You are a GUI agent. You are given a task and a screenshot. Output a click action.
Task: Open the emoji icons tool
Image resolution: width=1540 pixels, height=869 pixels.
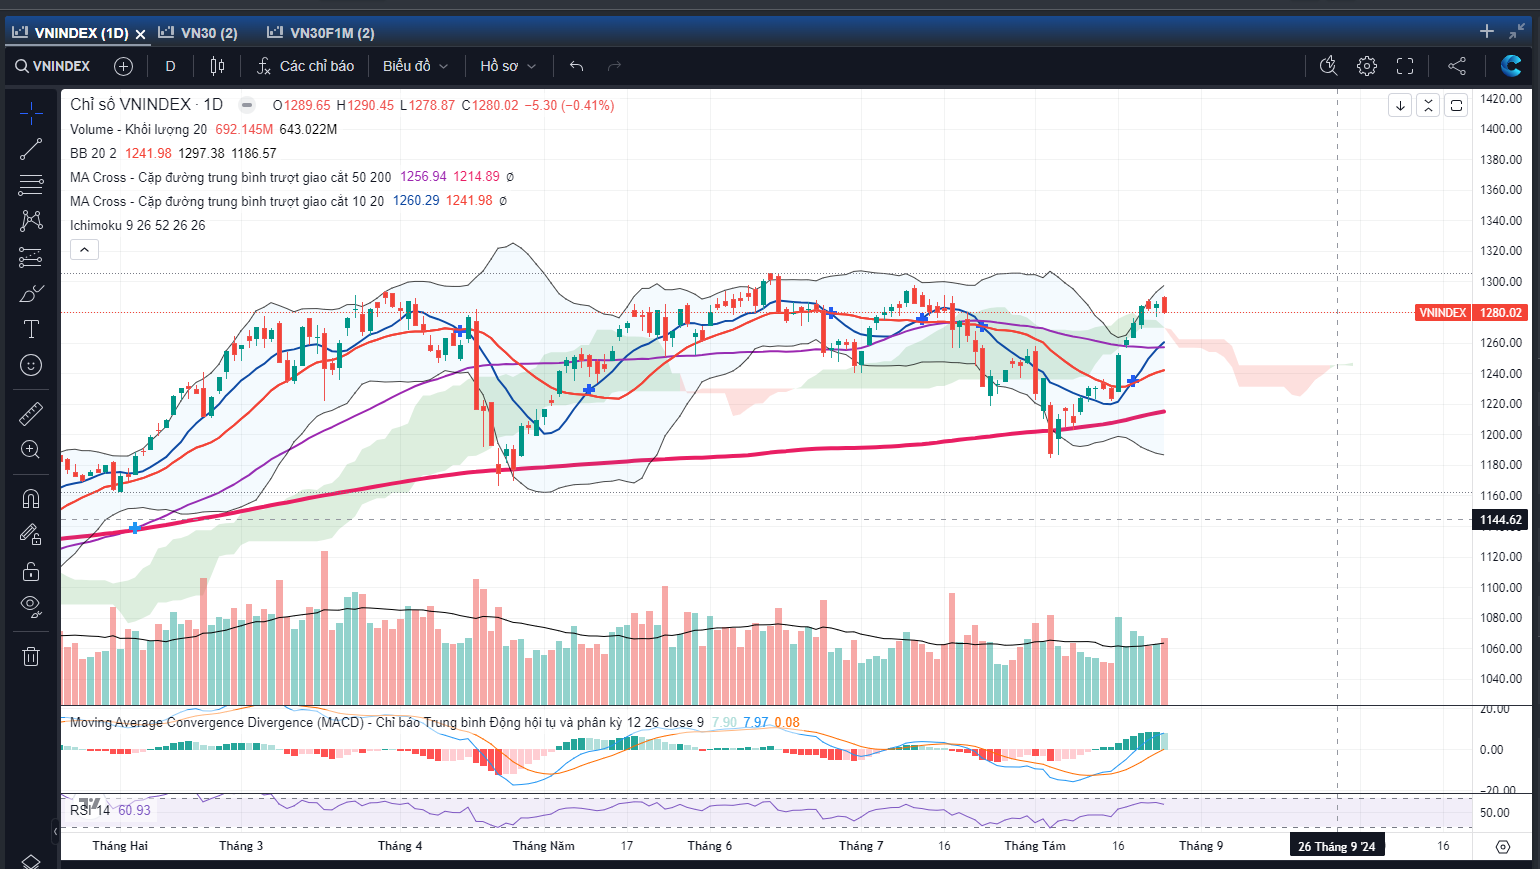(31, 365)
